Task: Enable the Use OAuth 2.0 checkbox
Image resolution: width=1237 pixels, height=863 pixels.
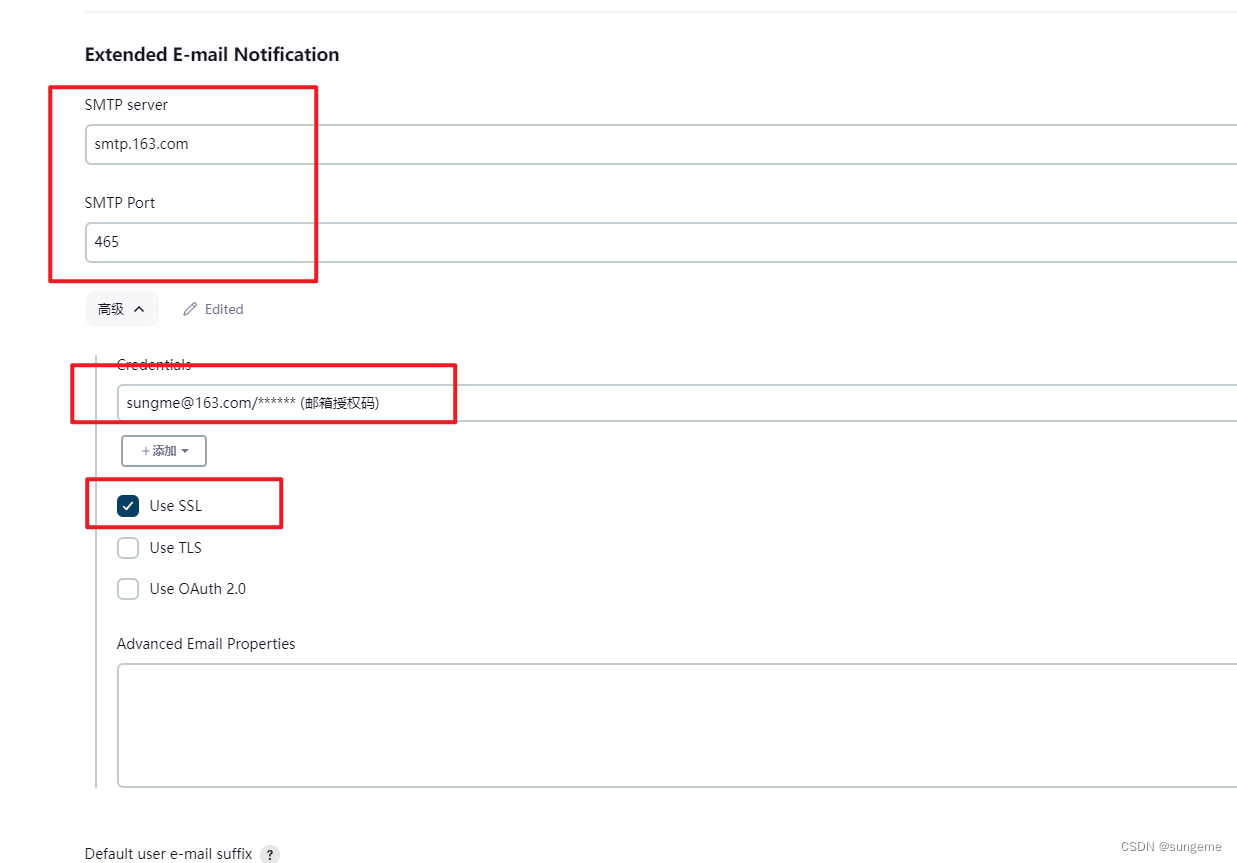Action: pyautogui.click(x=128, y=588)
